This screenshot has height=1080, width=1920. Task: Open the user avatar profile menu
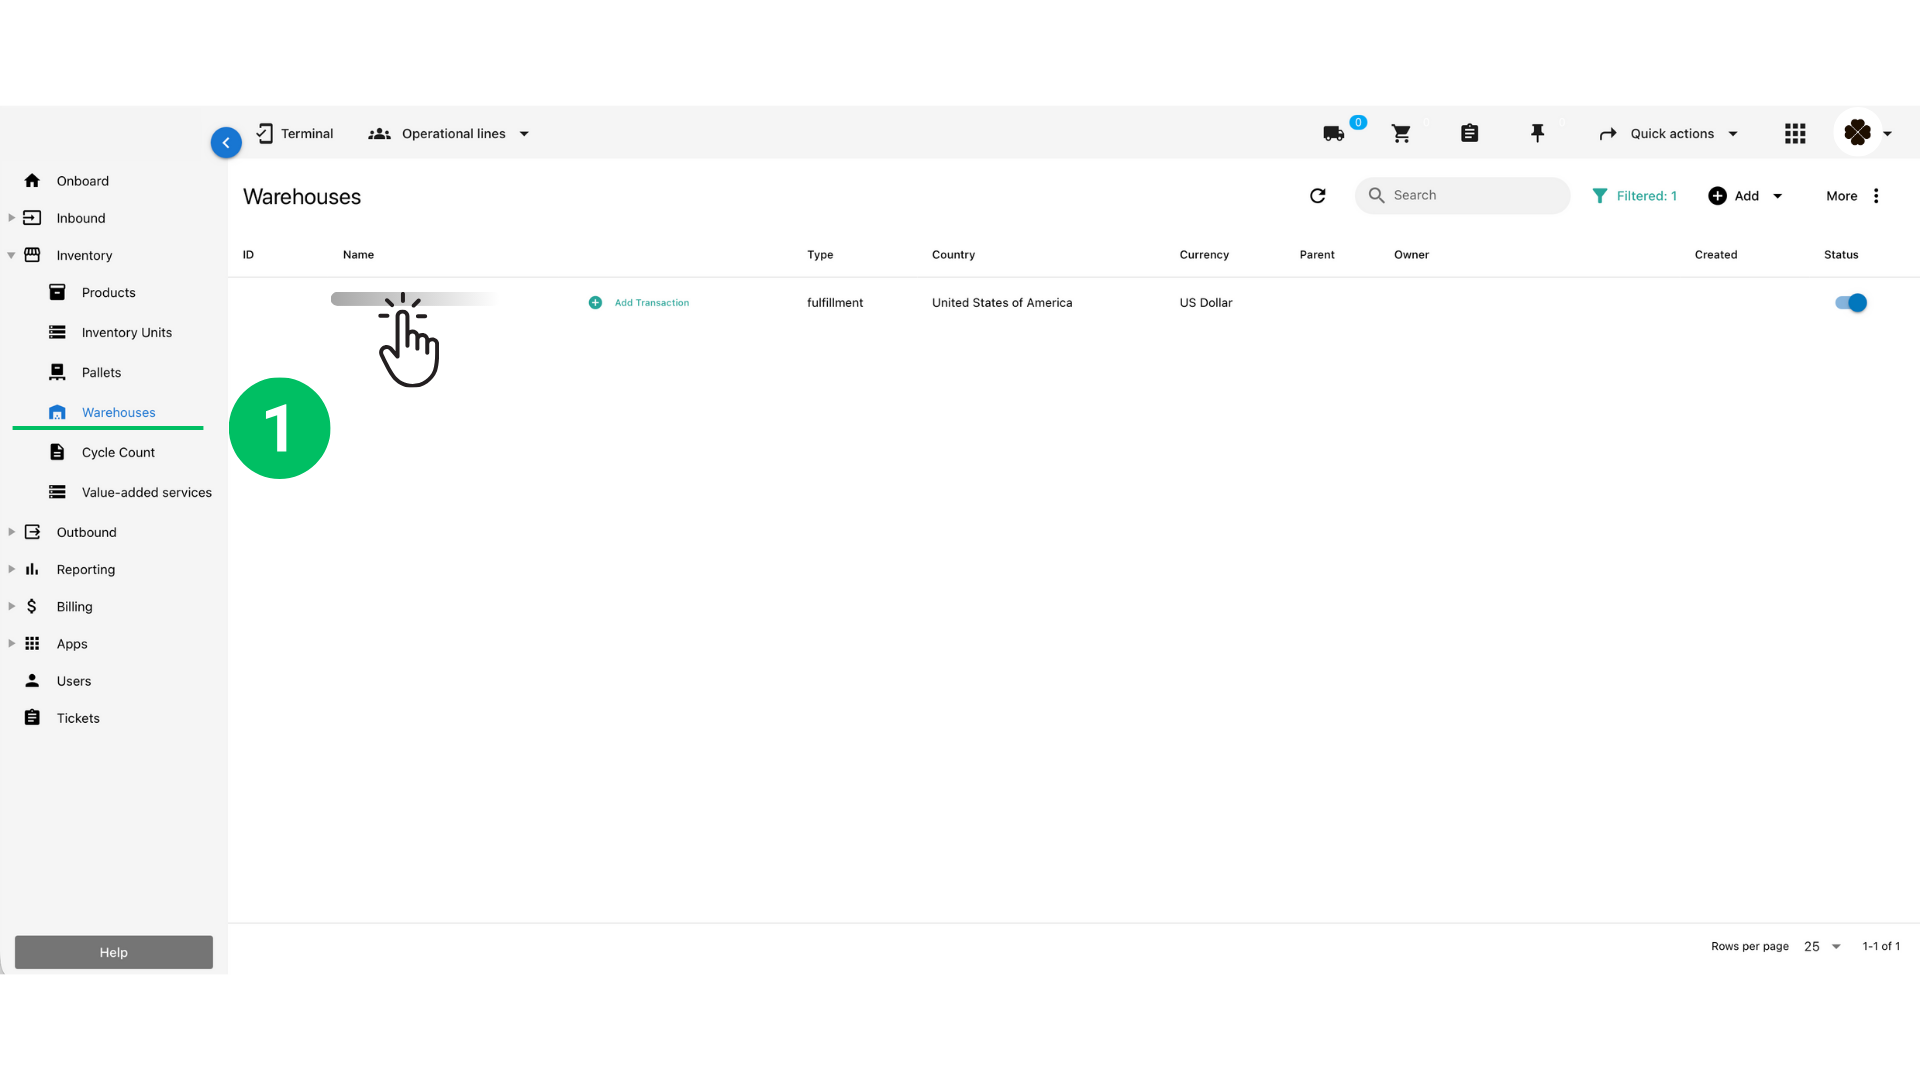click(1858, 133)
